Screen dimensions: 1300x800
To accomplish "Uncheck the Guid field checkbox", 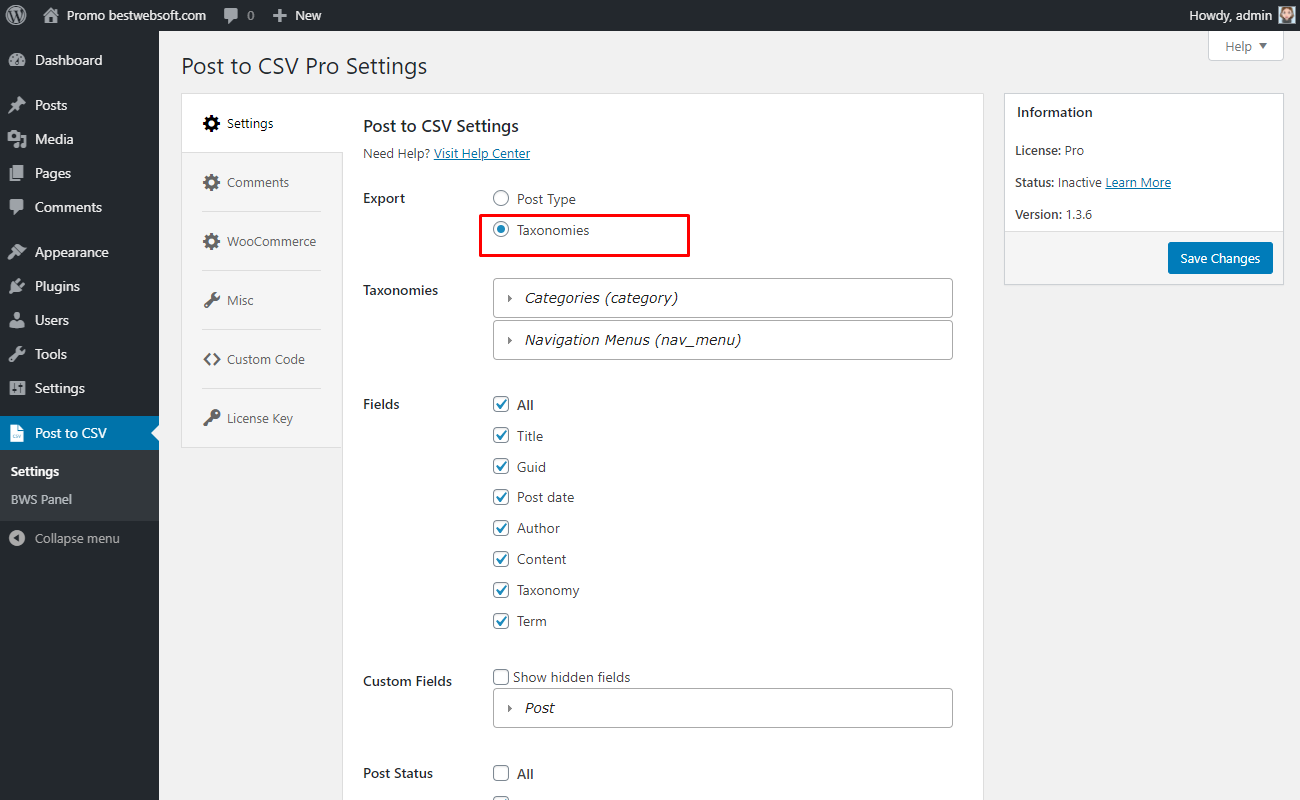I will [x=501, y=467].
